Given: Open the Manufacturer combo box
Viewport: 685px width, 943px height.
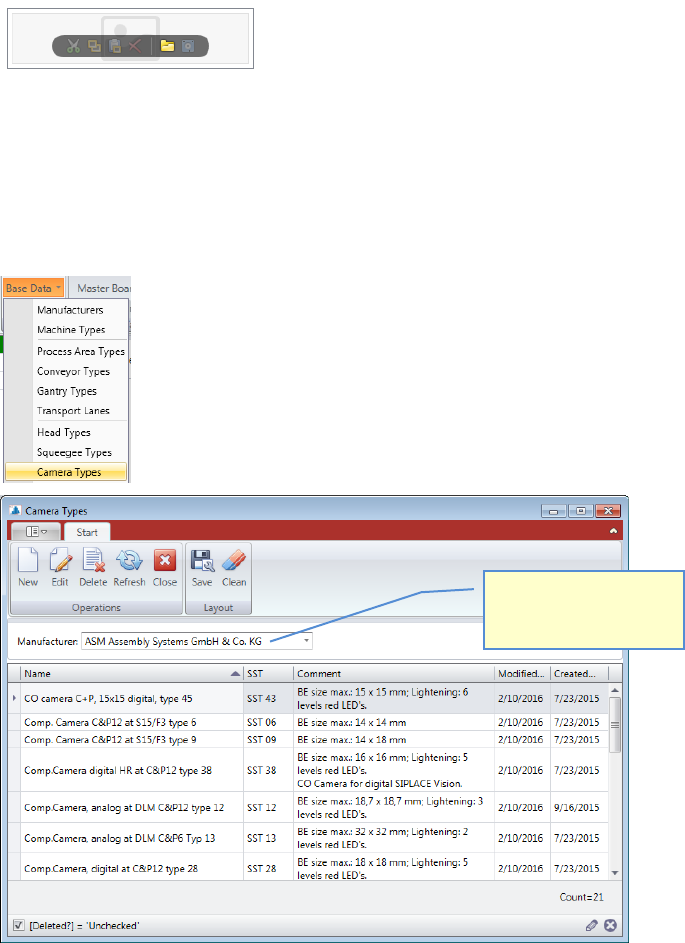Looking at the screenshot, I should pyautogui.click(x=306, y=641).
